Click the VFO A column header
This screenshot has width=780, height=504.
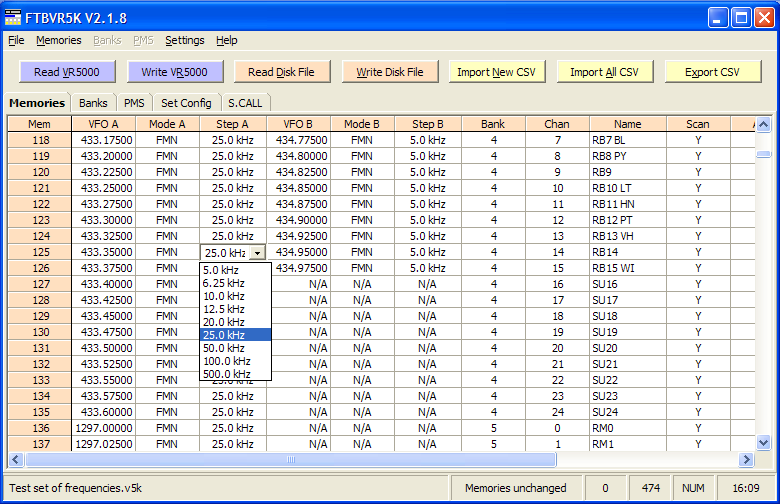[103, 124]
